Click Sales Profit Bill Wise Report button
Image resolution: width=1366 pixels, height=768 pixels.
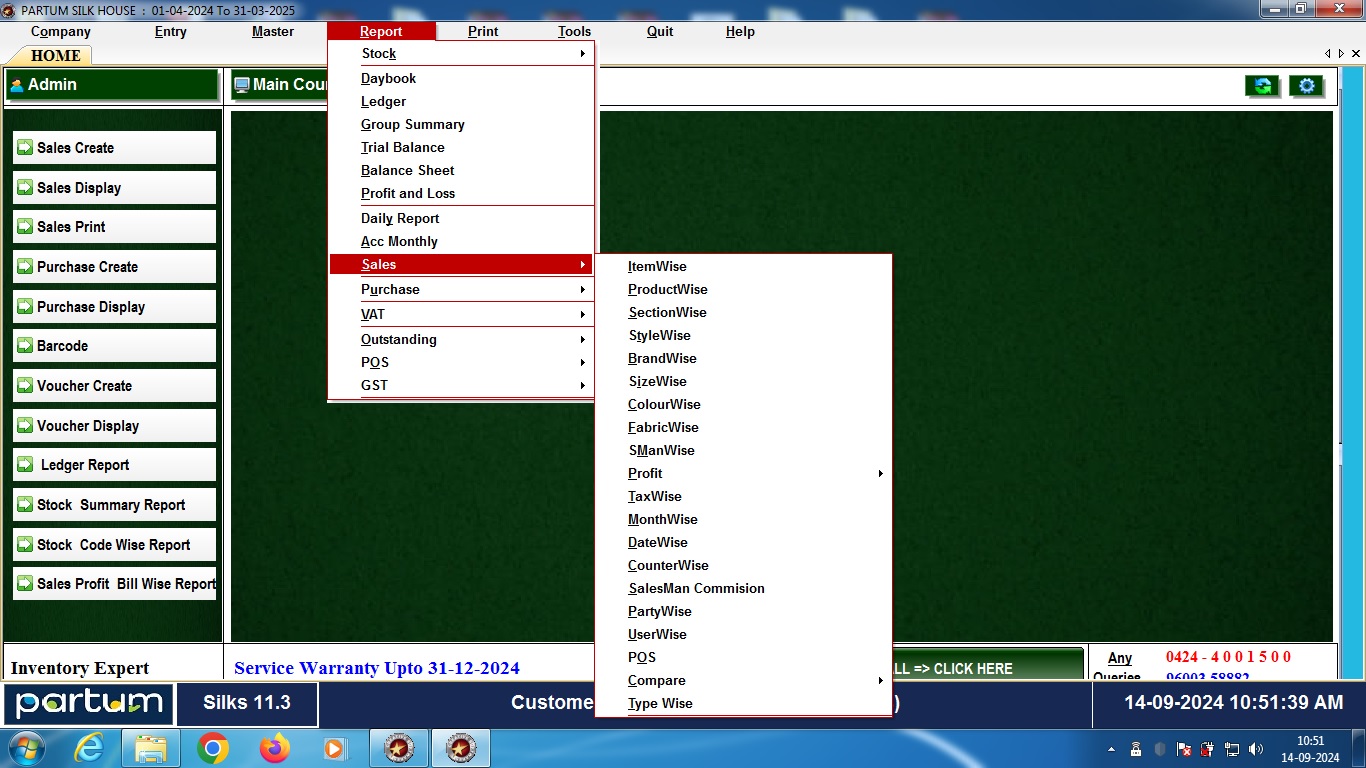coord(114,584)
